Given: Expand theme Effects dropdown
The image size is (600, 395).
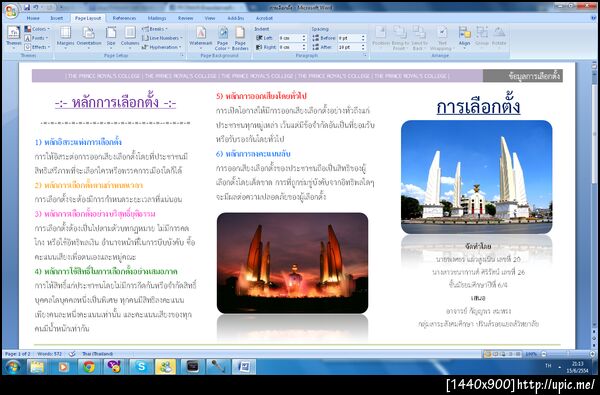Looking at the screenshot, I should coord(37,47).
